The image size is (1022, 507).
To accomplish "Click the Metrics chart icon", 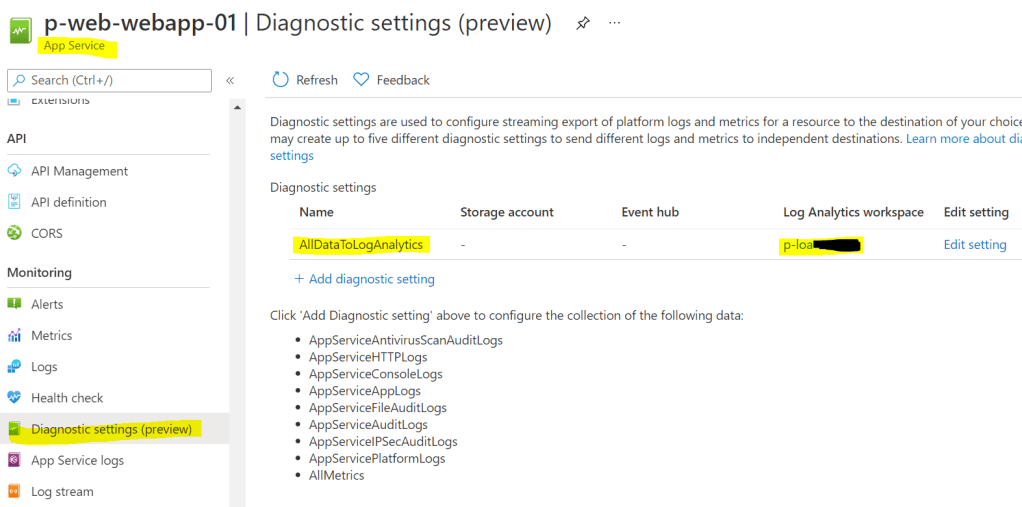I will pos(15,335).
